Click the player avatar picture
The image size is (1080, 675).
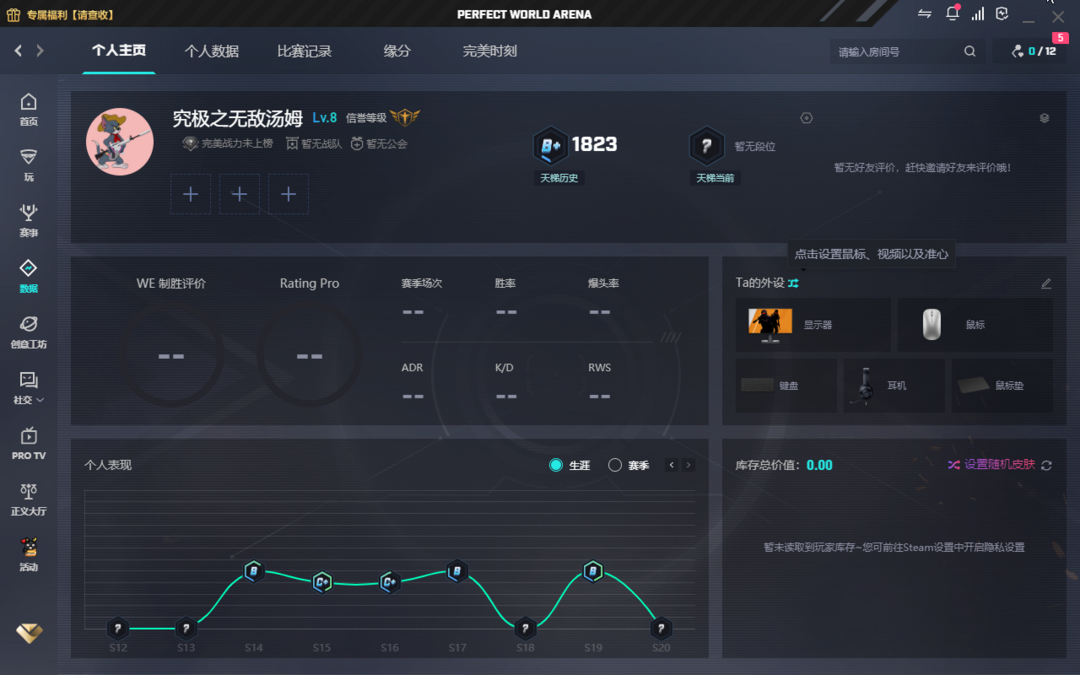pyautogui.click(x=120, y=141)
